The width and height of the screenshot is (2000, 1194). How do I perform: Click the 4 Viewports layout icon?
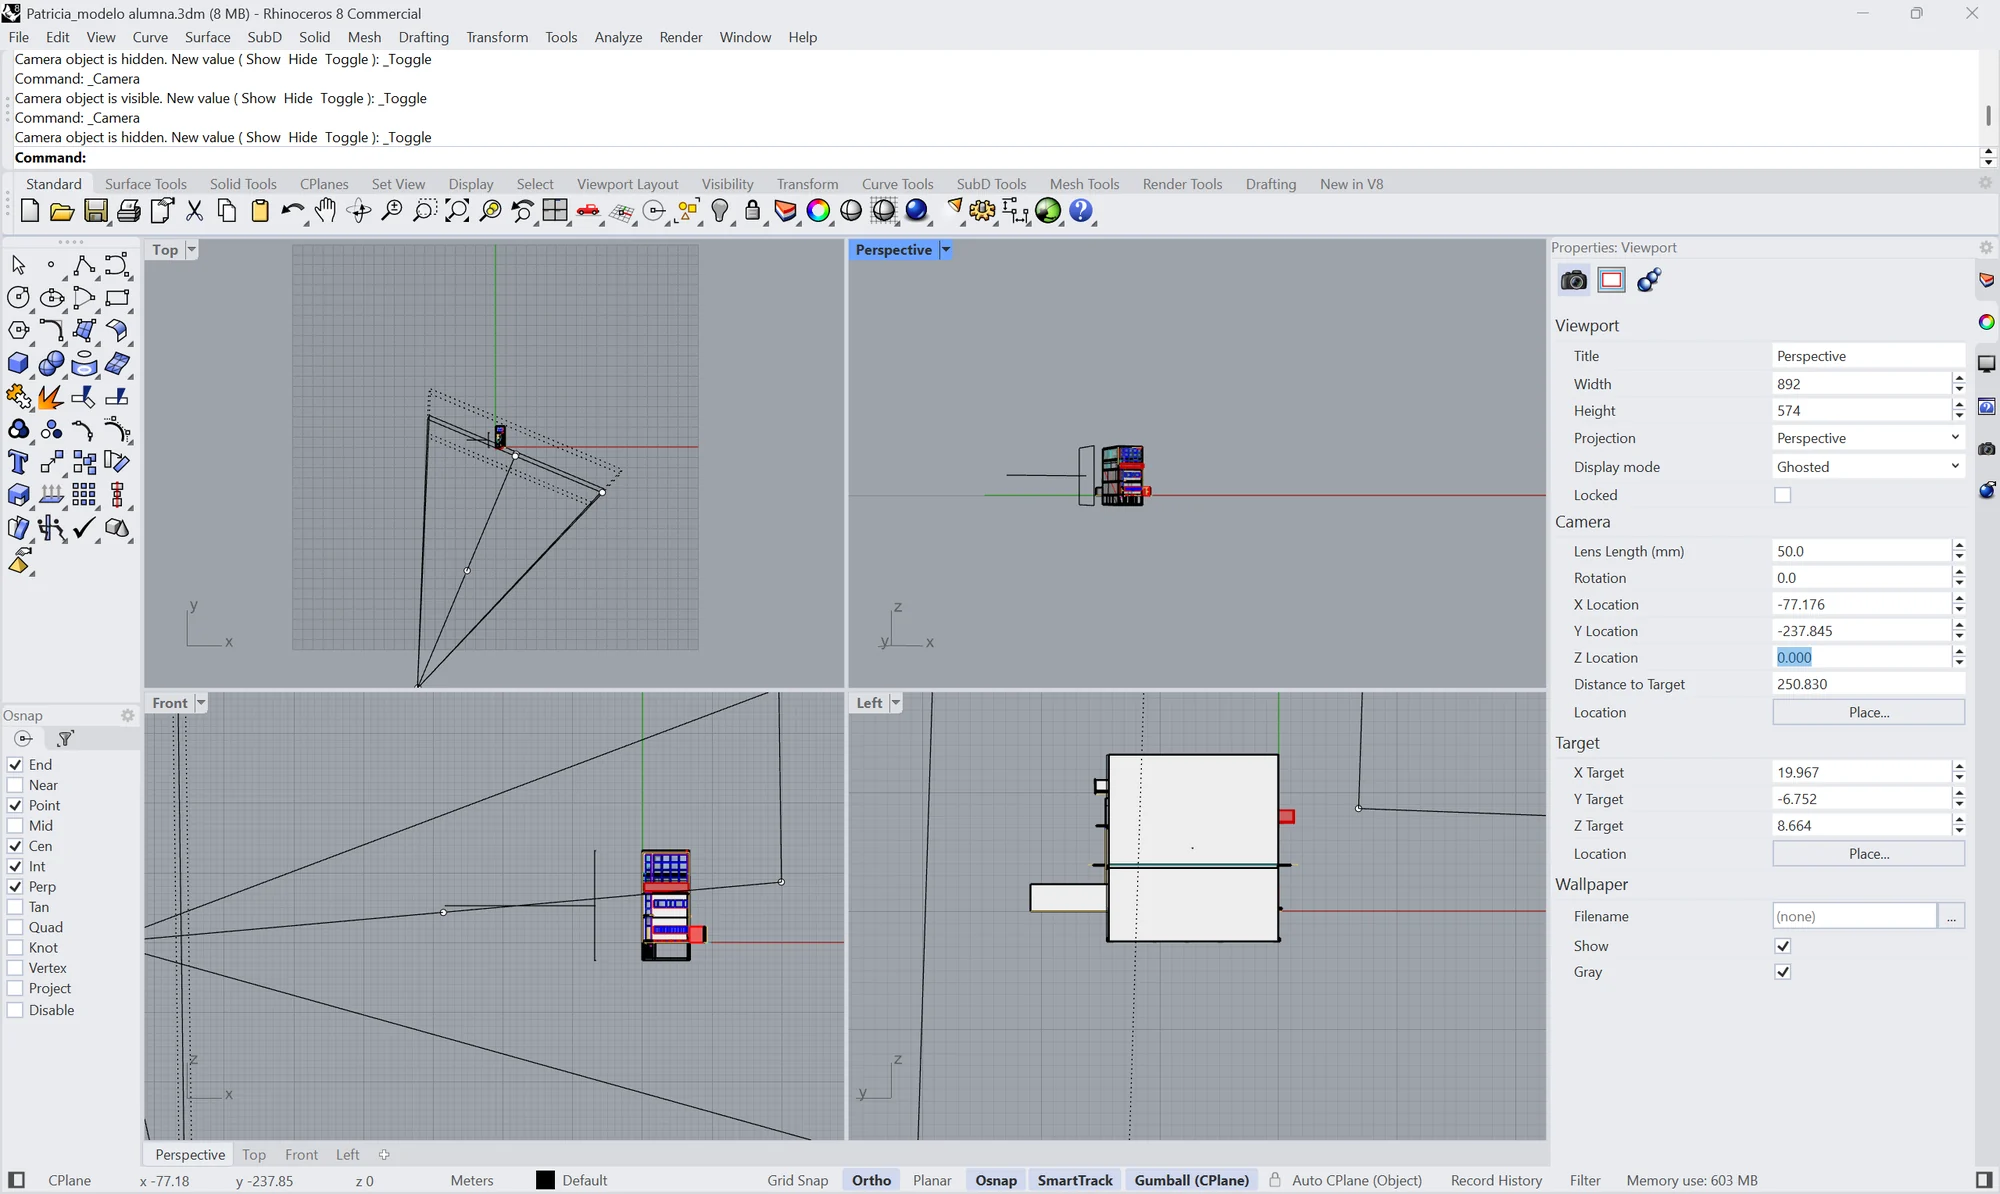[555, 211]
